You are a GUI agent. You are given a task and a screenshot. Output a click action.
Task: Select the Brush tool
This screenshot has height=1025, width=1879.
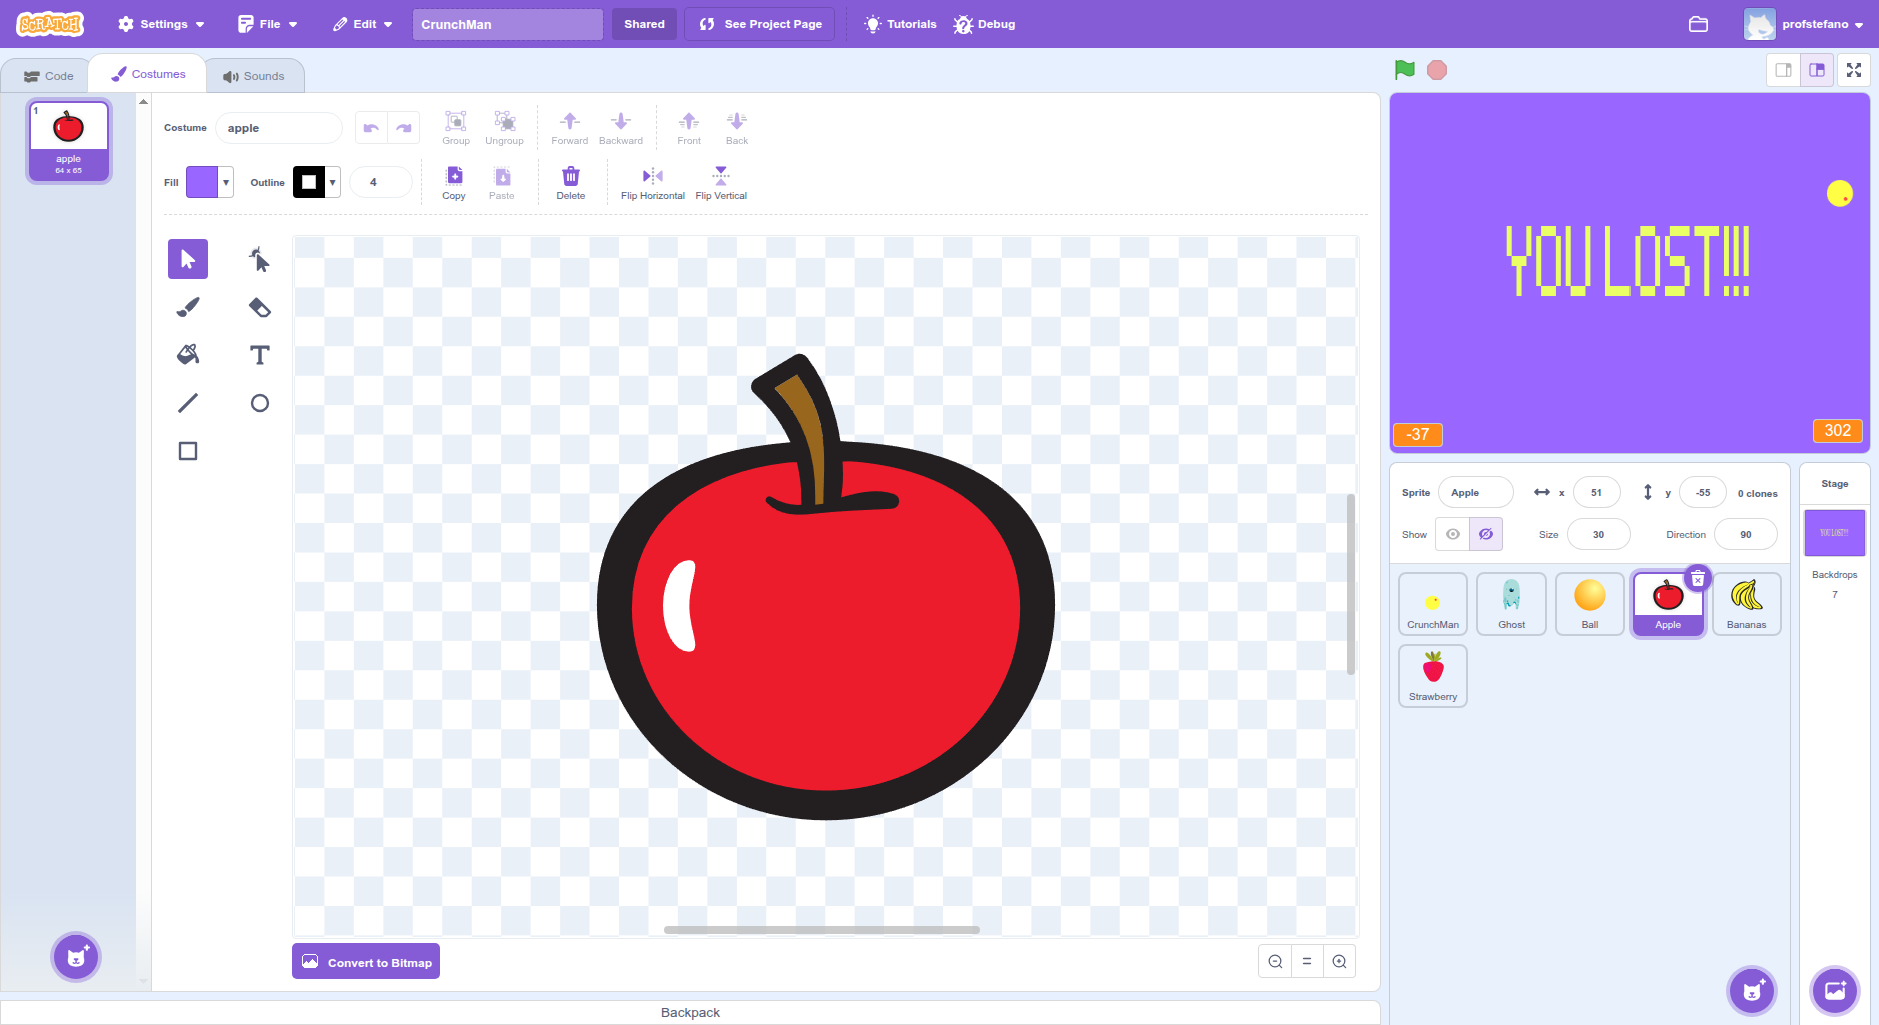[x=188, y=307]
